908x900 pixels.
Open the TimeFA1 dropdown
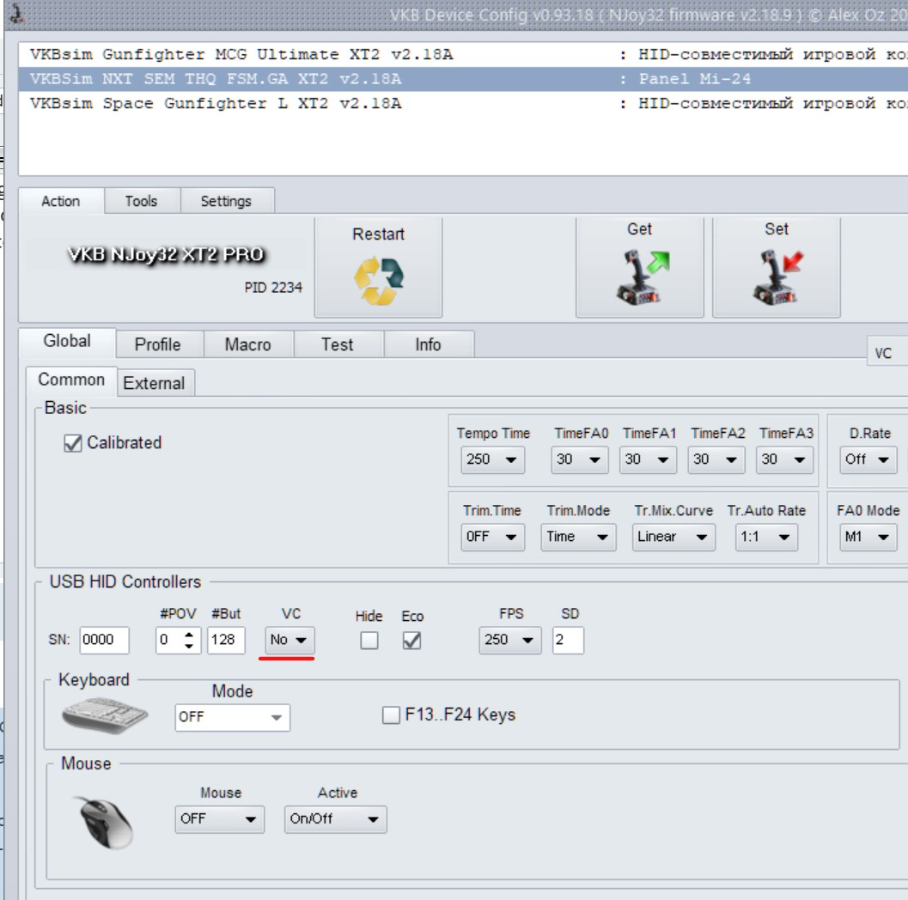647,460
